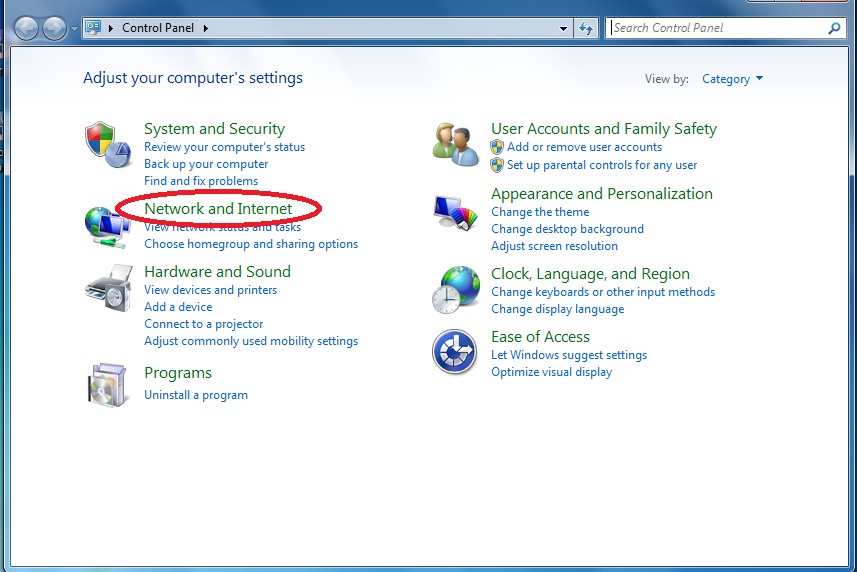857x572 pixels.
Task: Click Adjust commonly used mobility settings
Action: [251, 341]
